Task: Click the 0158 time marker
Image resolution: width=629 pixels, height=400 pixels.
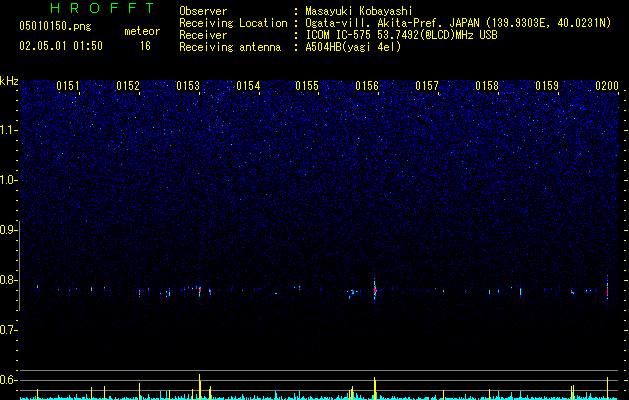Action: coord(487,86)
